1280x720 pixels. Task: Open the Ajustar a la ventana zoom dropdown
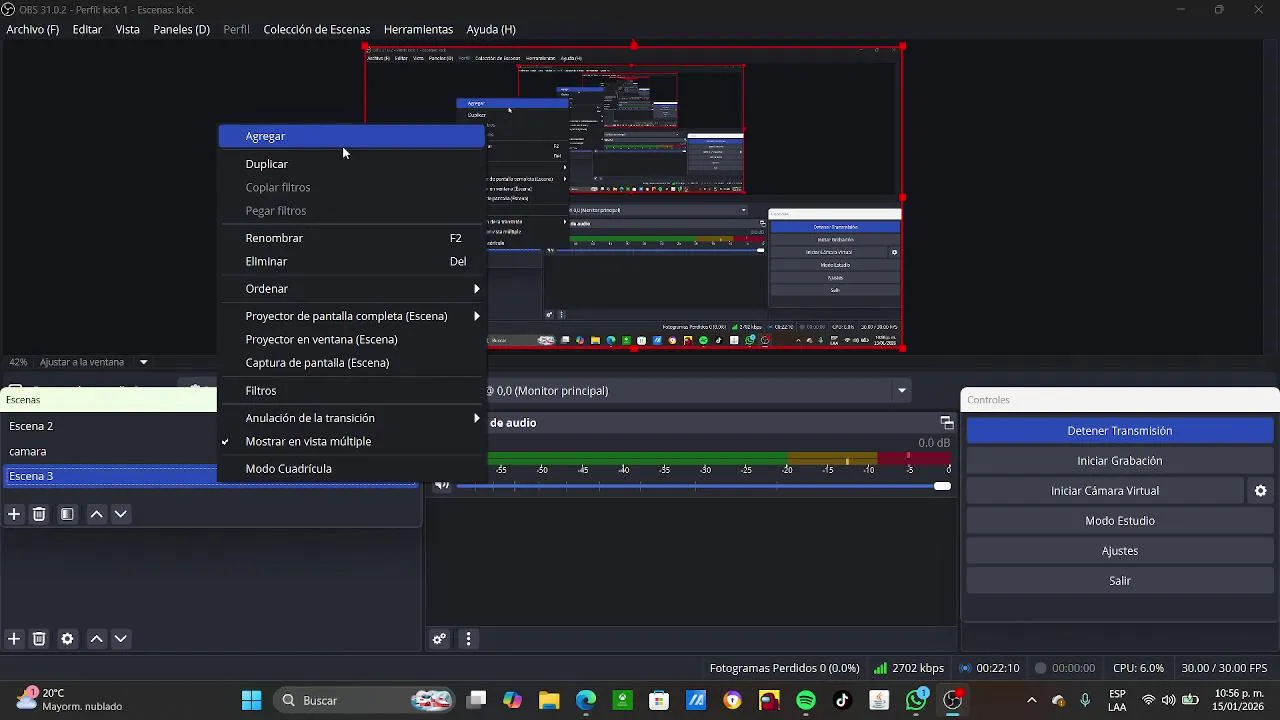click(x=143, y=362)
